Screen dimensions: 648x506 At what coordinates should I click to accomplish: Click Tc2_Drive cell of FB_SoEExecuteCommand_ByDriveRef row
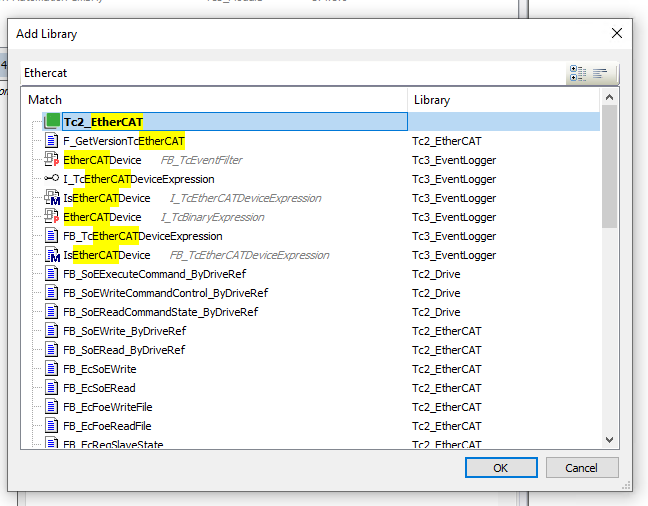(x=436, y=274)
